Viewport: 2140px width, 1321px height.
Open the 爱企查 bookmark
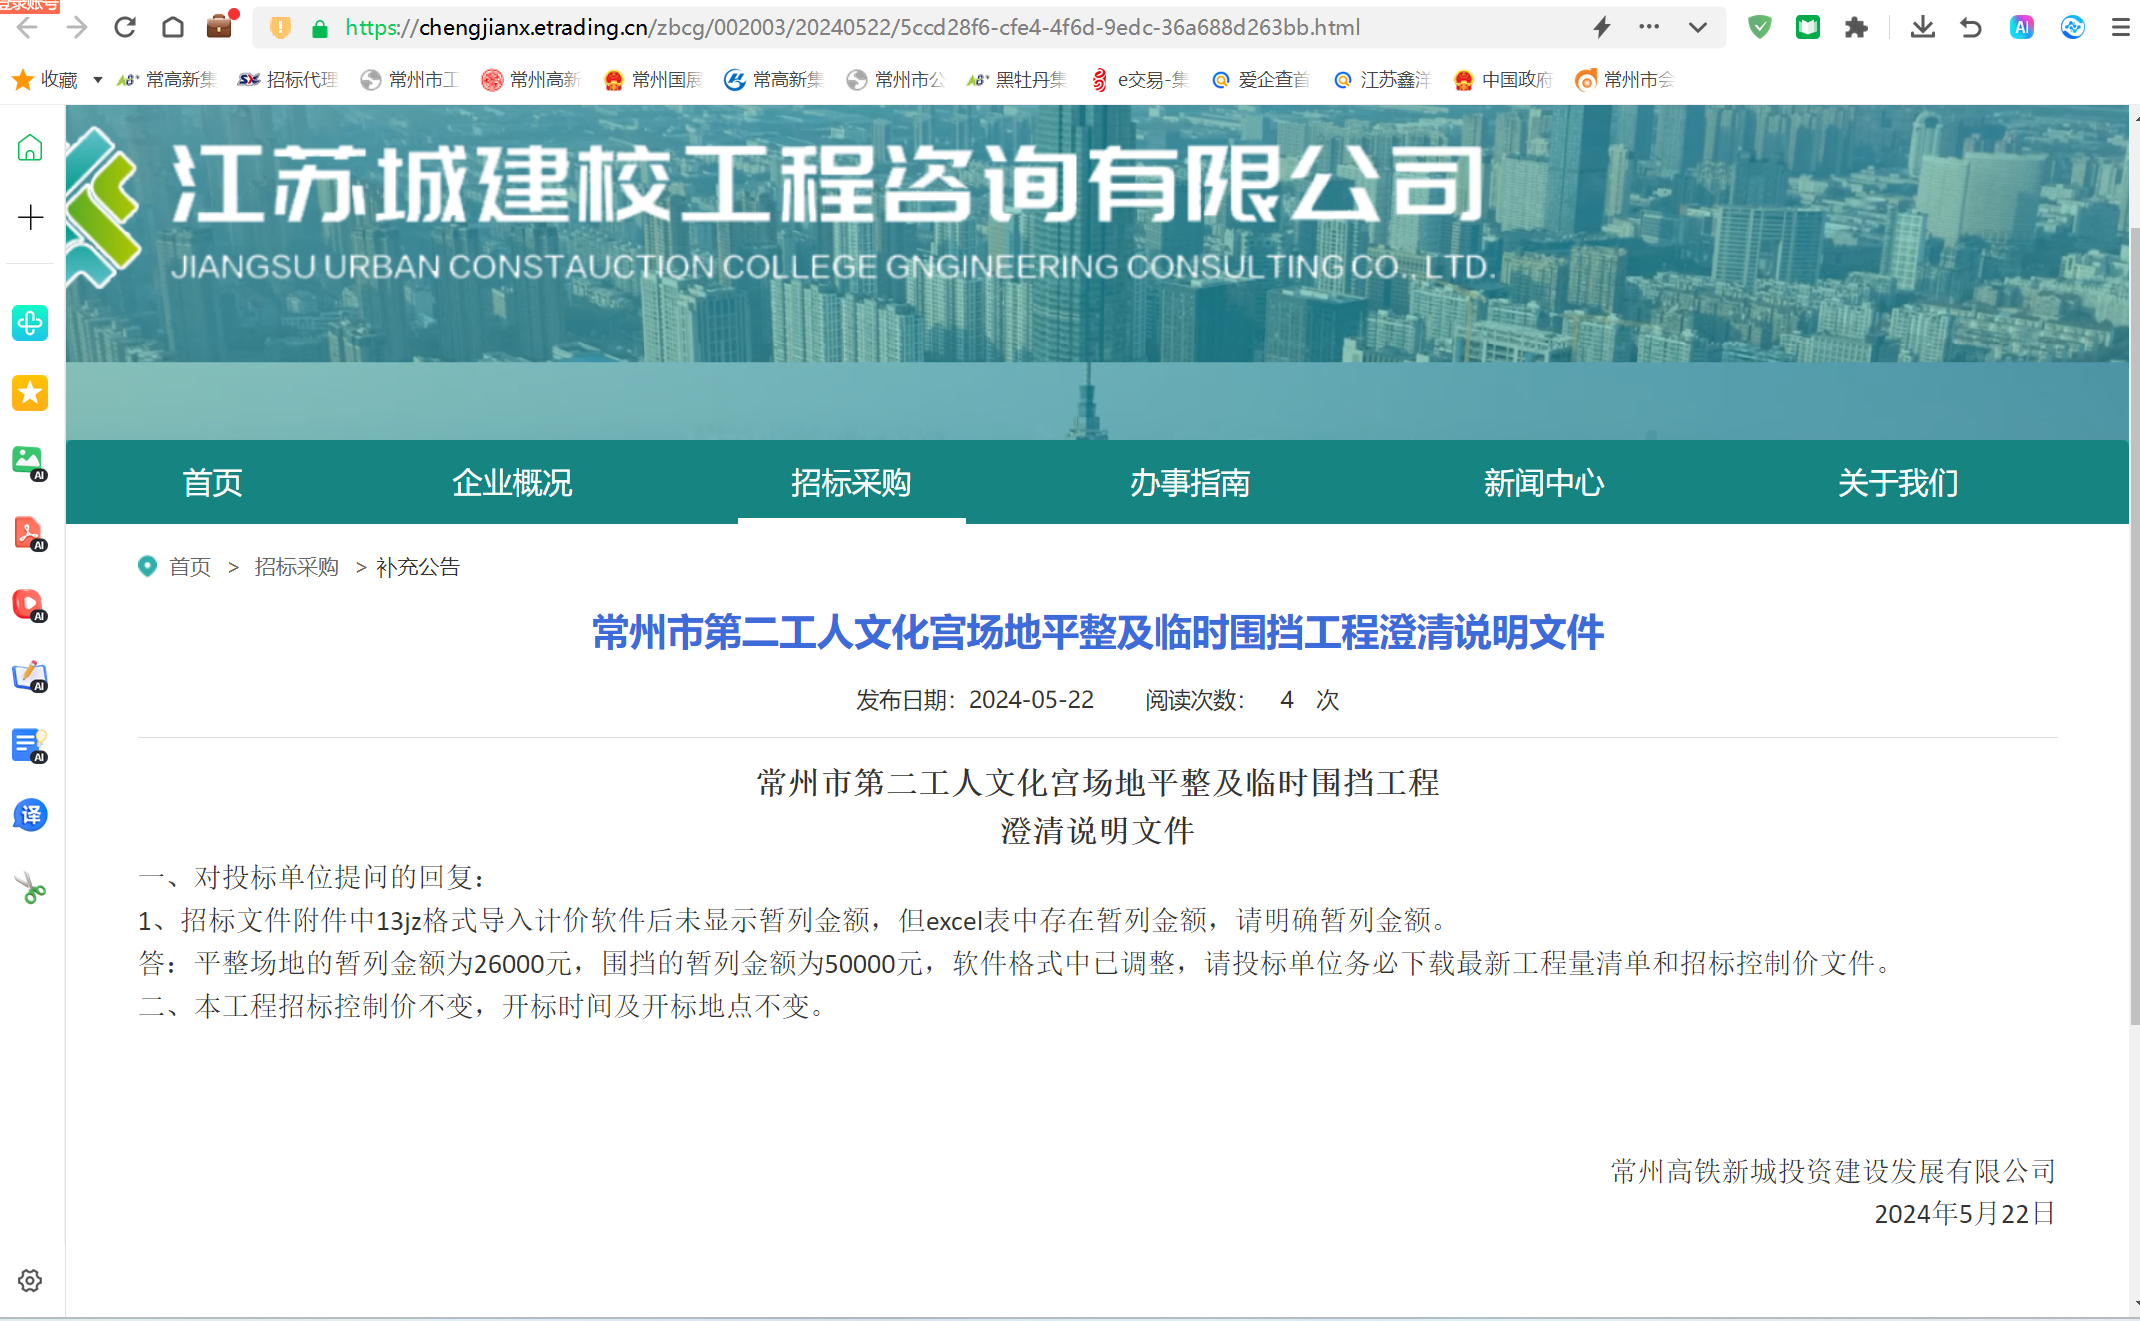(1261, 80)
